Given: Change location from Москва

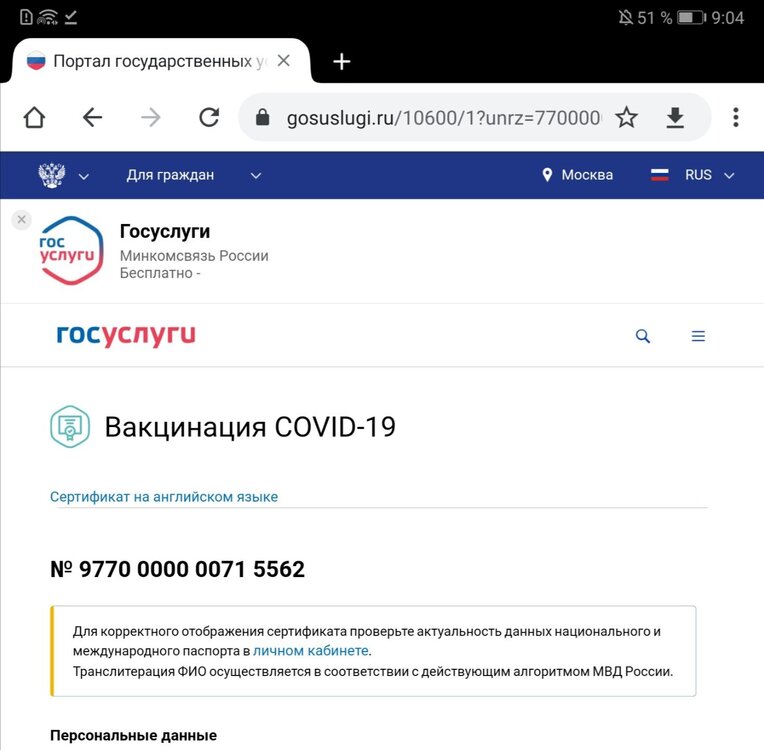Looking at the screenshot, I should [577, 175].
